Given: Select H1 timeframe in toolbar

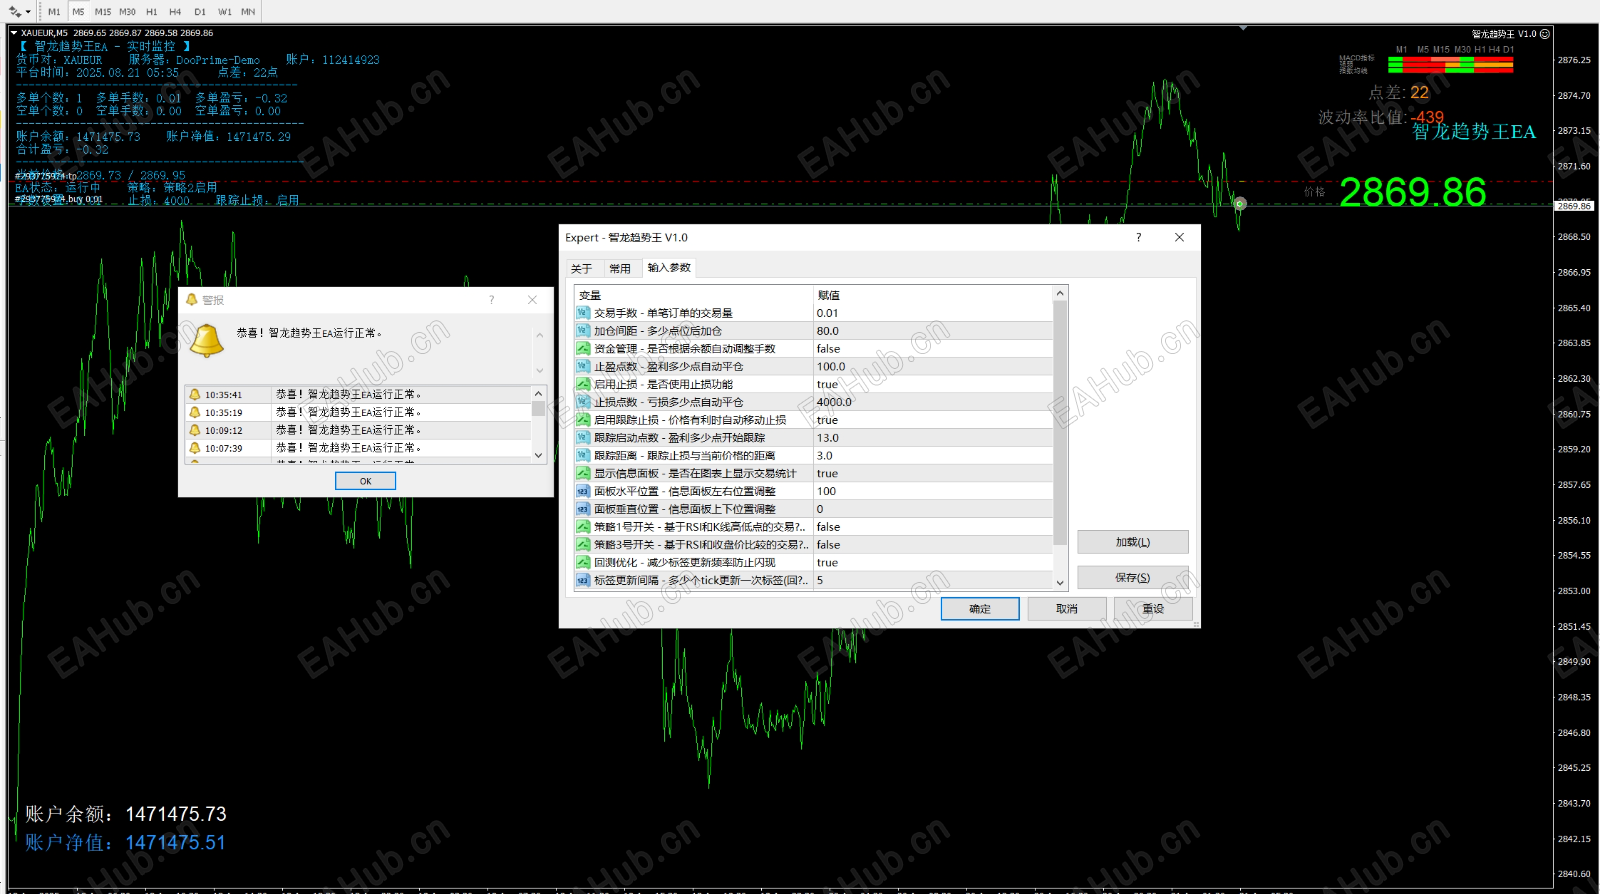Looking at the screenshot, I should coord(151,12).
